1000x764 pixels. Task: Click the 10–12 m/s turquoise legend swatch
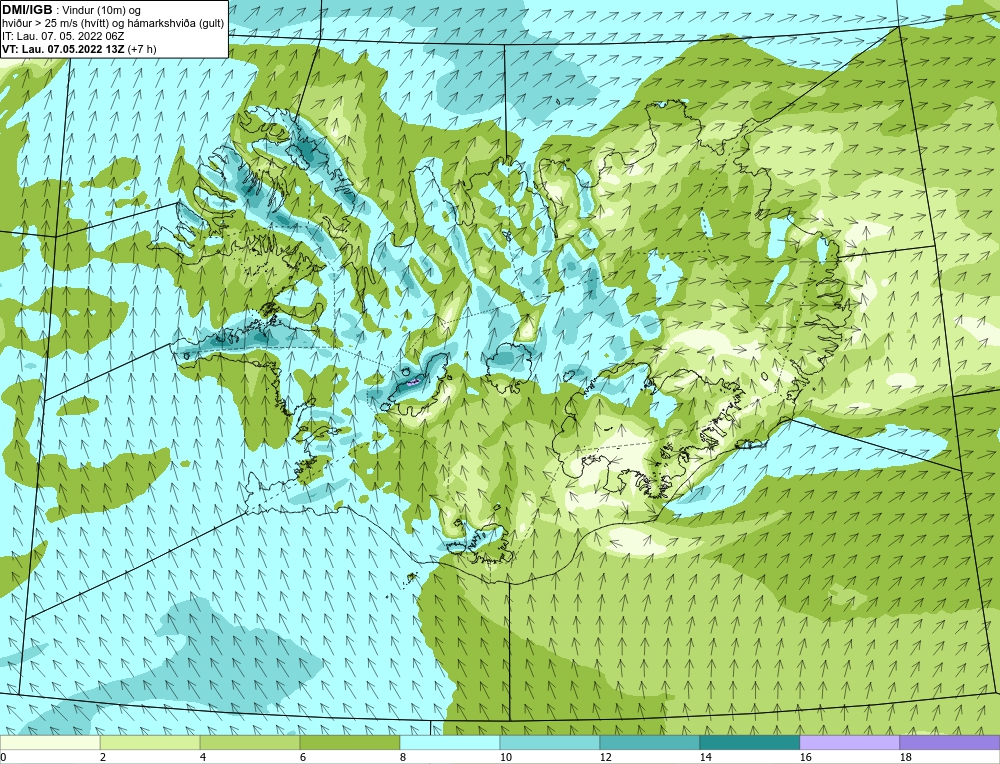[x=550, y=742]
